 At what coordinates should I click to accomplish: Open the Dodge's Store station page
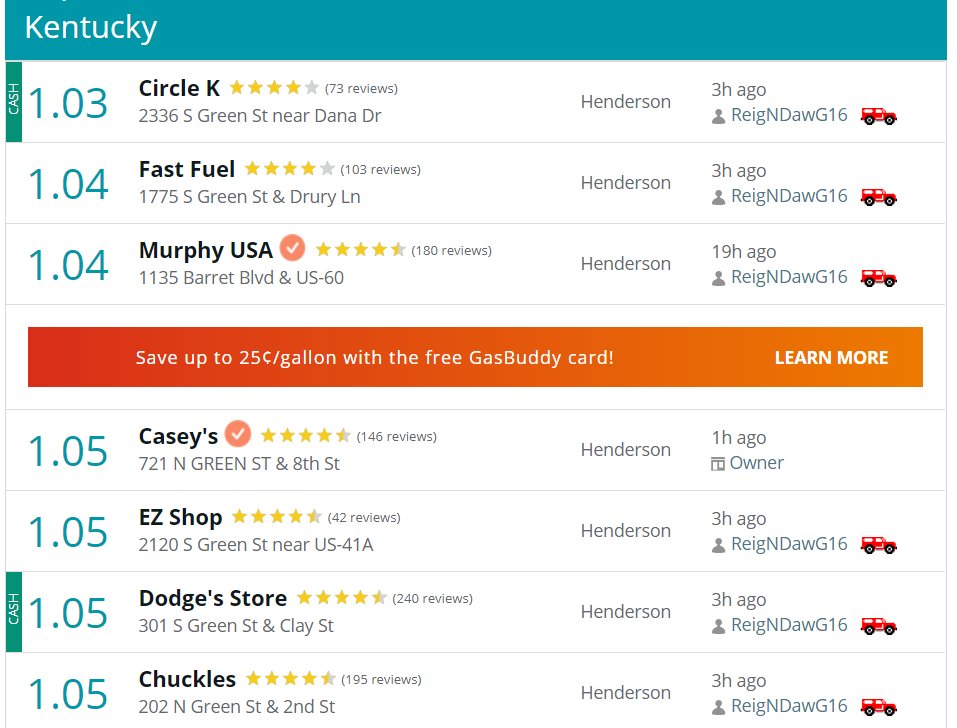point(212,598)
